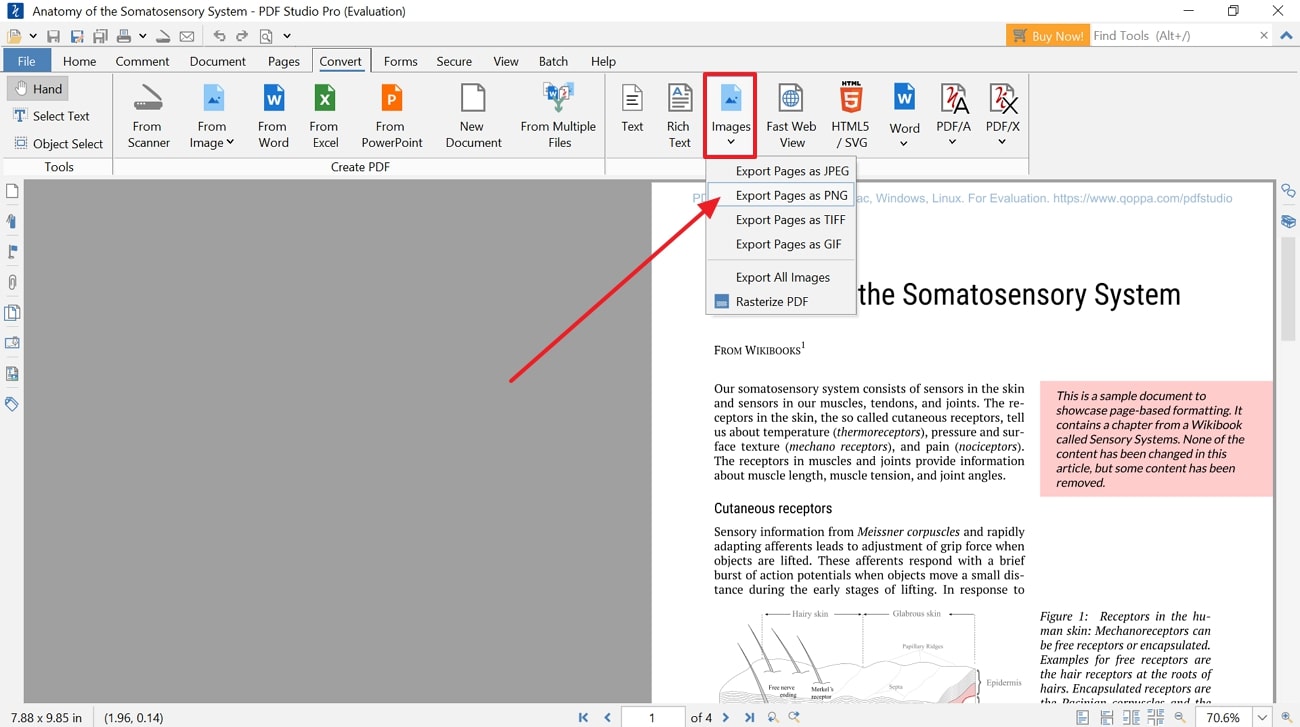Viewport: 1300px width, 727px height.
Task: Switch to the Secure tab
Action: pos(454,61)
